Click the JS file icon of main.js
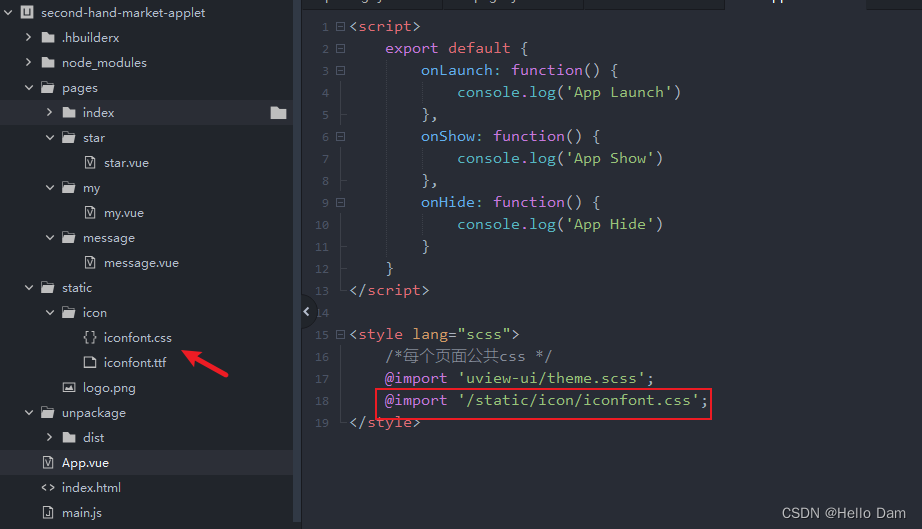 [x=48, y=513]
